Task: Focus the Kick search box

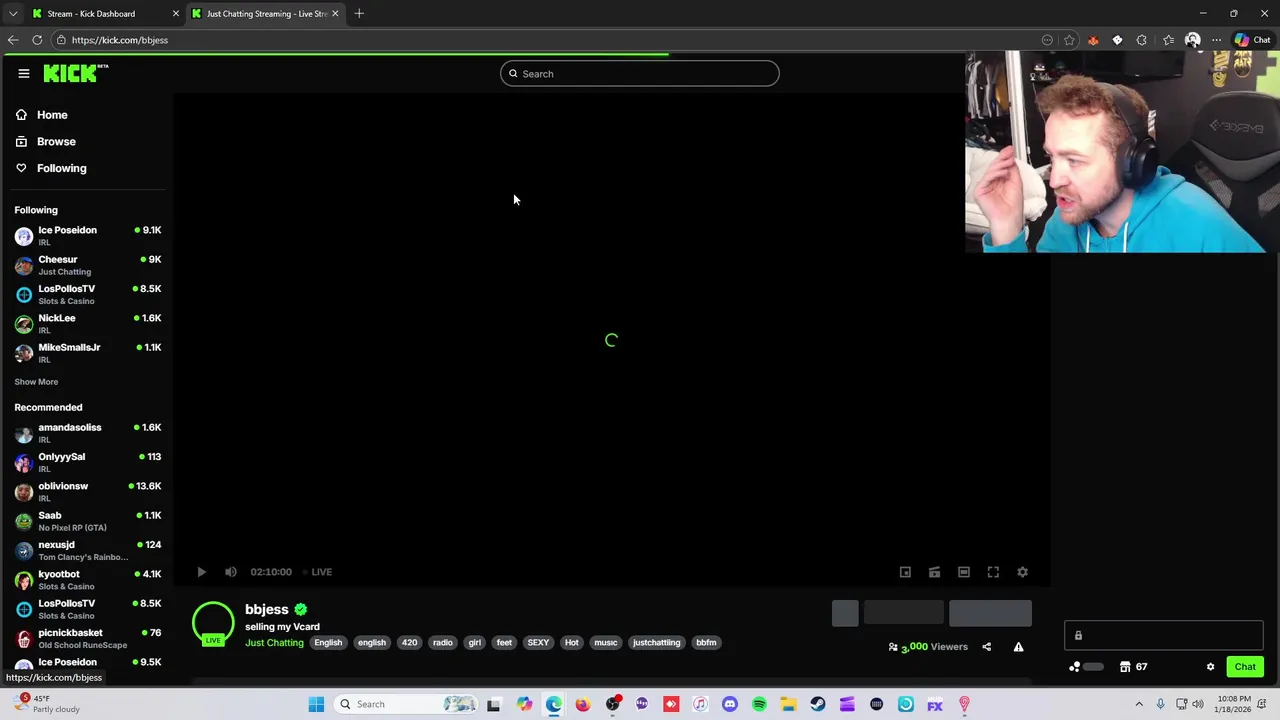Action: (x=639, y=73)
